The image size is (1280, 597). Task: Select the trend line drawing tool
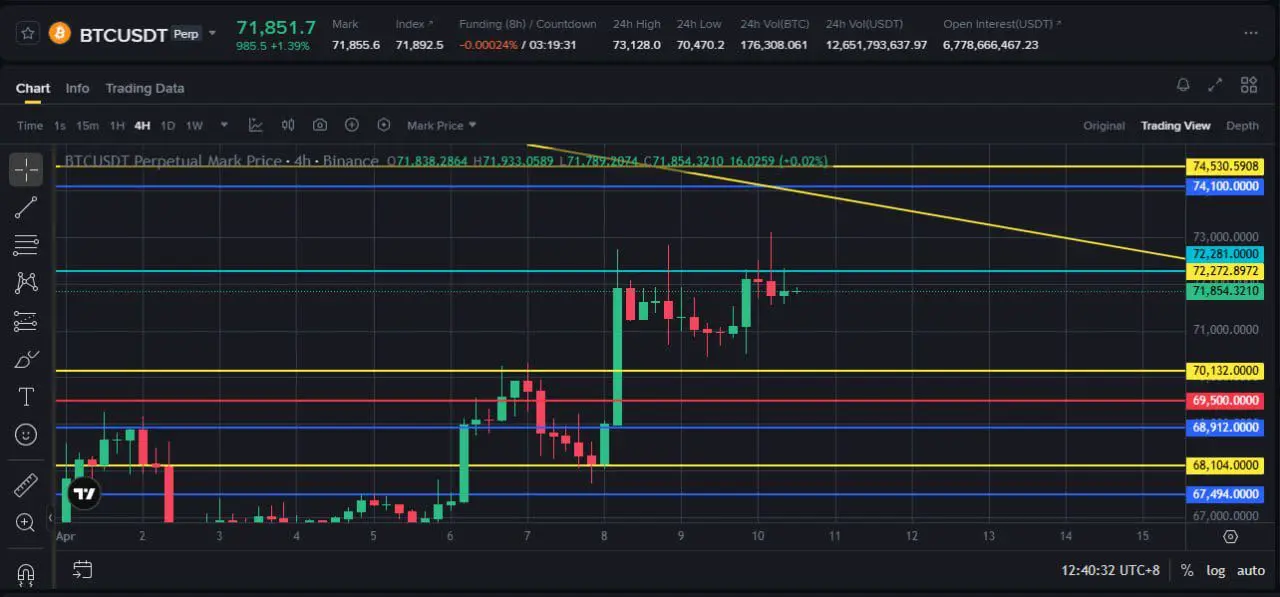point(26,208)
